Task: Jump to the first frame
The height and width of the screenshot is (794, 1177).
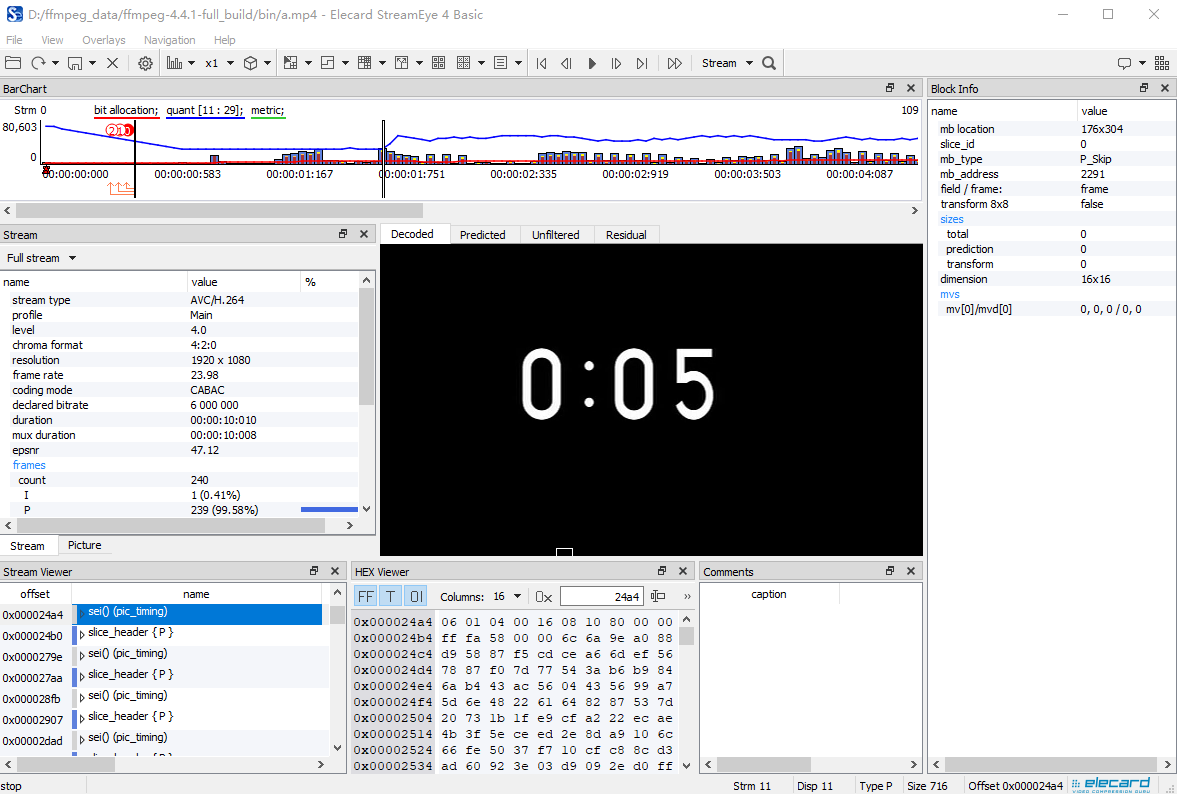Action: point(542,63)
